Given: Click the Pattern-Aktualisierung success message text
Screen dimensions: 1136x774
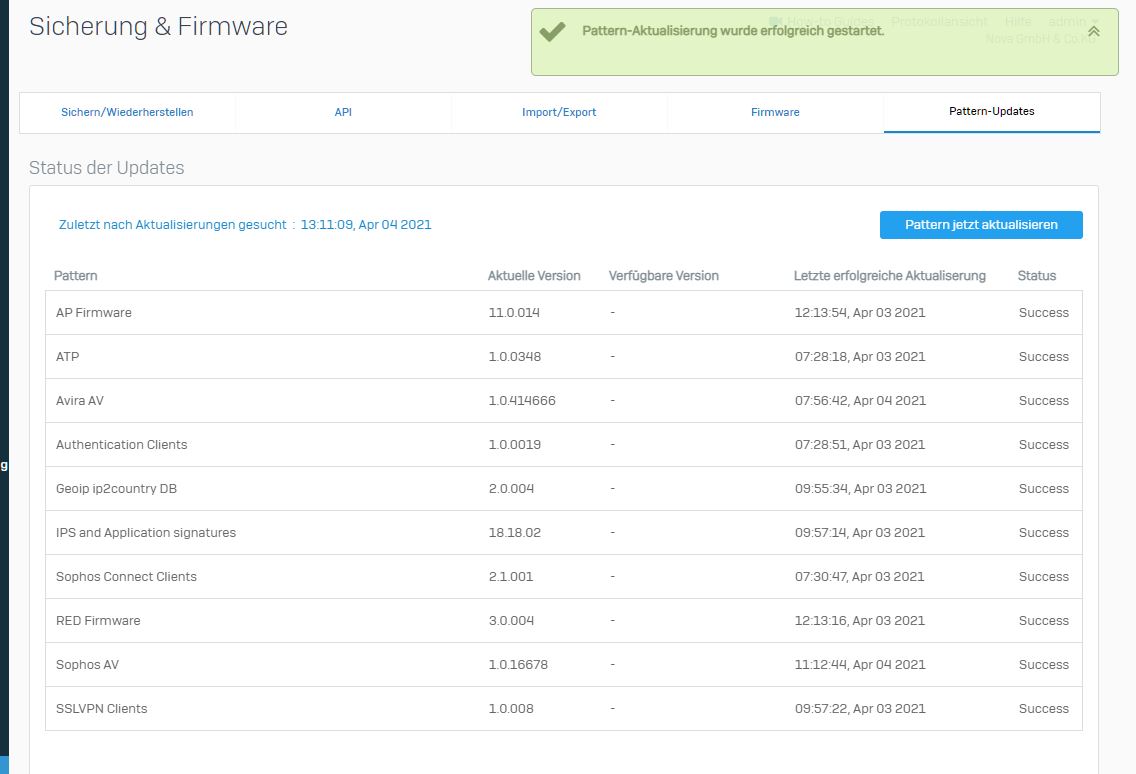Looking at the screenshot, I should pos(733,31).
